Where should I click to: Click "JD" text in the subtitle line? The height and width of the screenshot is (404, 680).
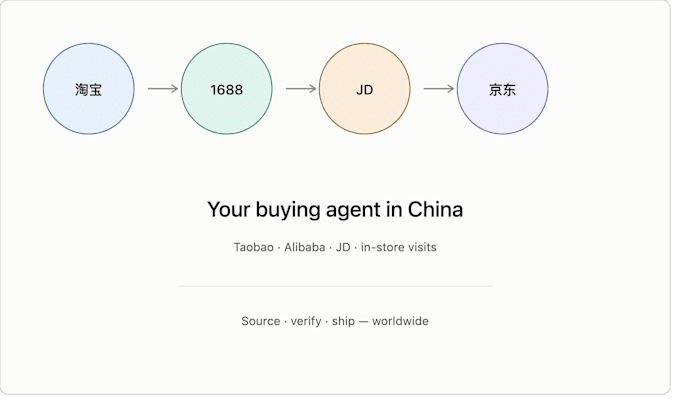(x=343, y=247)
